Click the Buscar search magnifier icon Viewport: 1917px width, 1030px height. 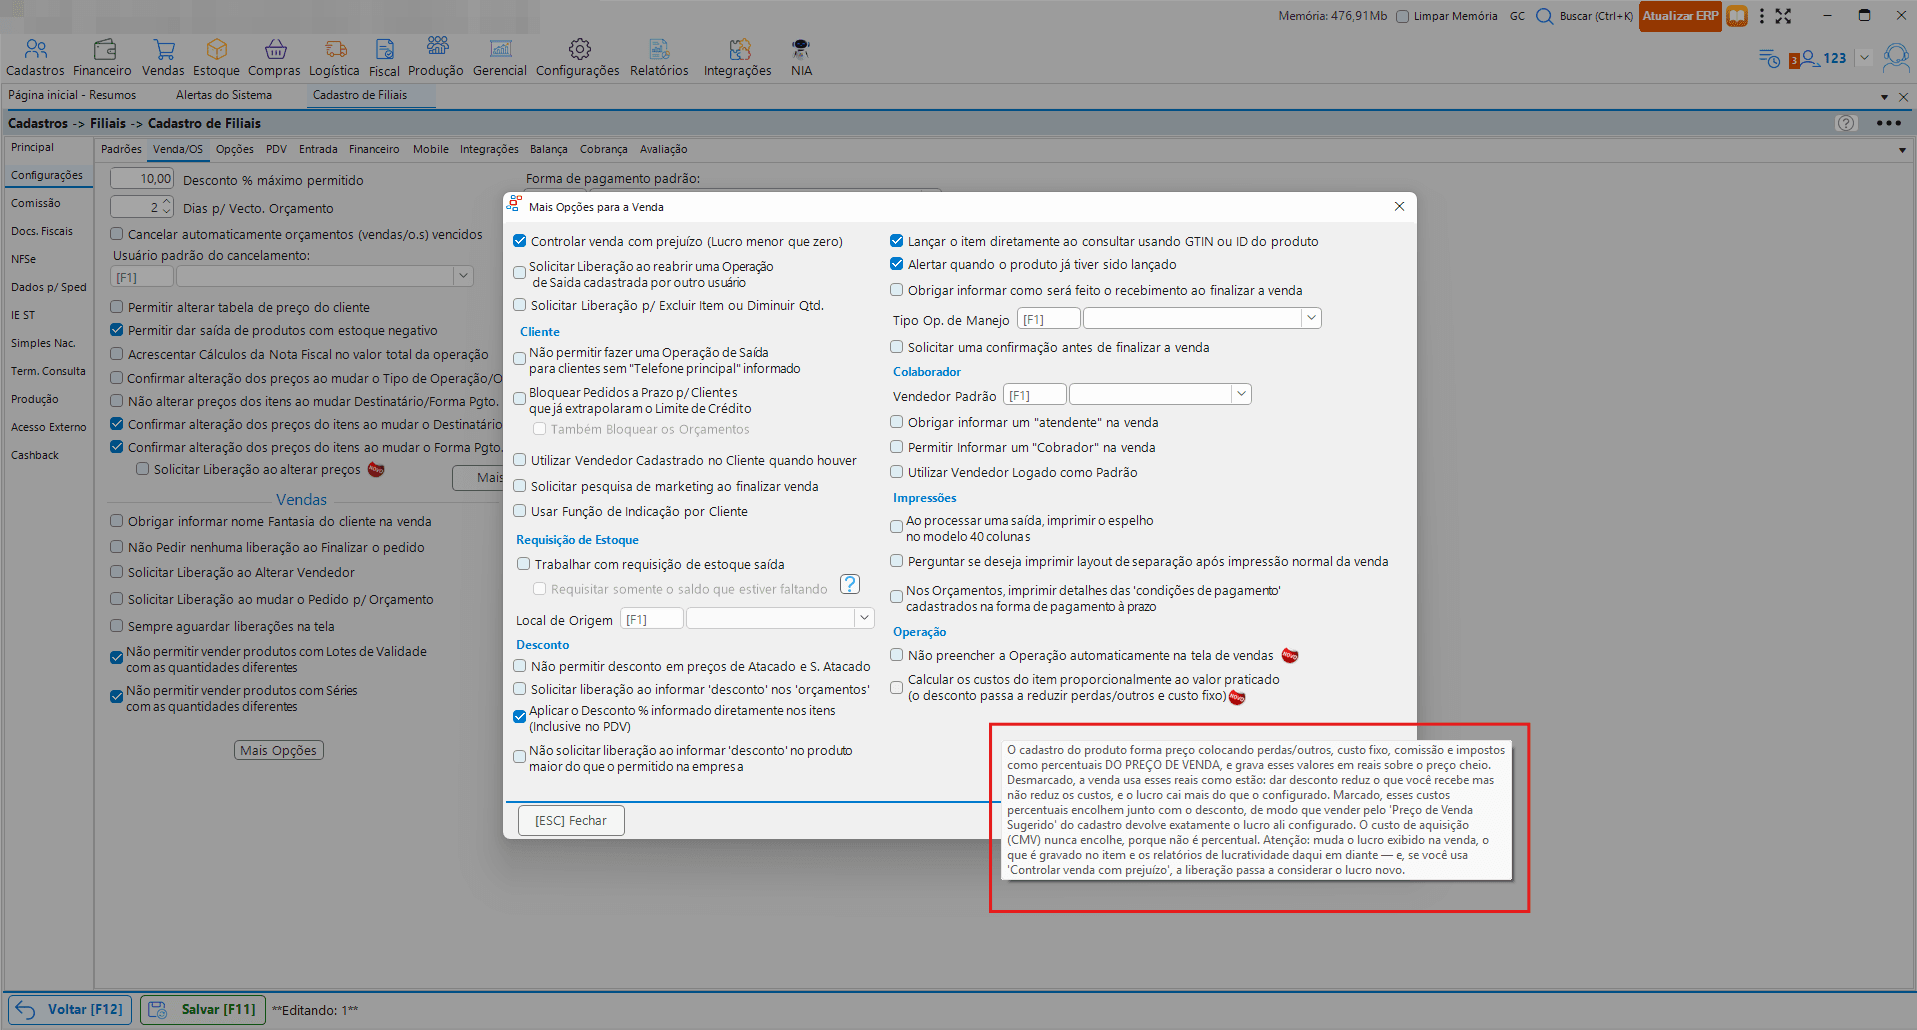coord(1544,16)
